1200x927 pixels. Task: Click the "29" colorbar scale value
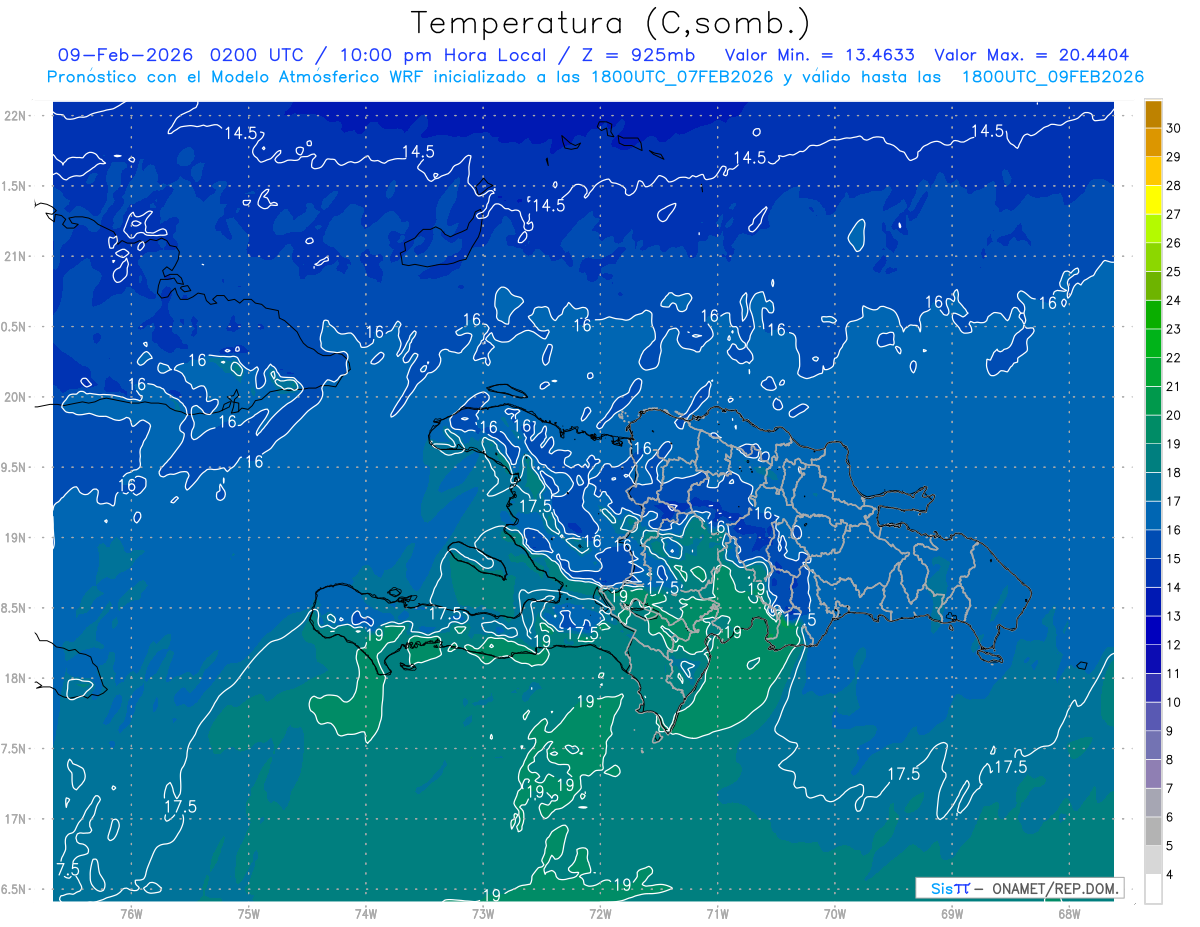[1174, 157]
